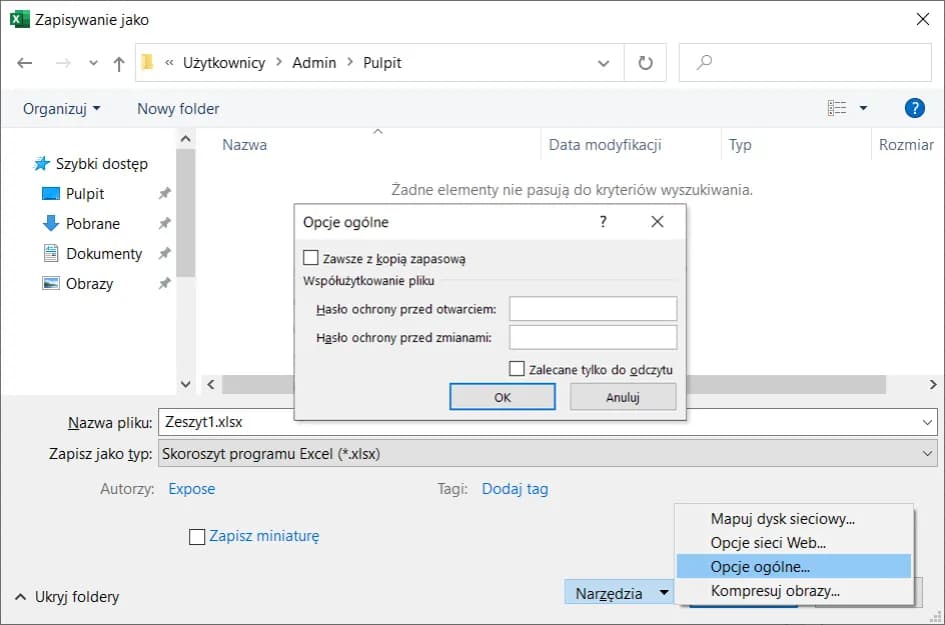Confirm general options with OK
This screenshot has width=945, height=625.
tap(502, 396)
